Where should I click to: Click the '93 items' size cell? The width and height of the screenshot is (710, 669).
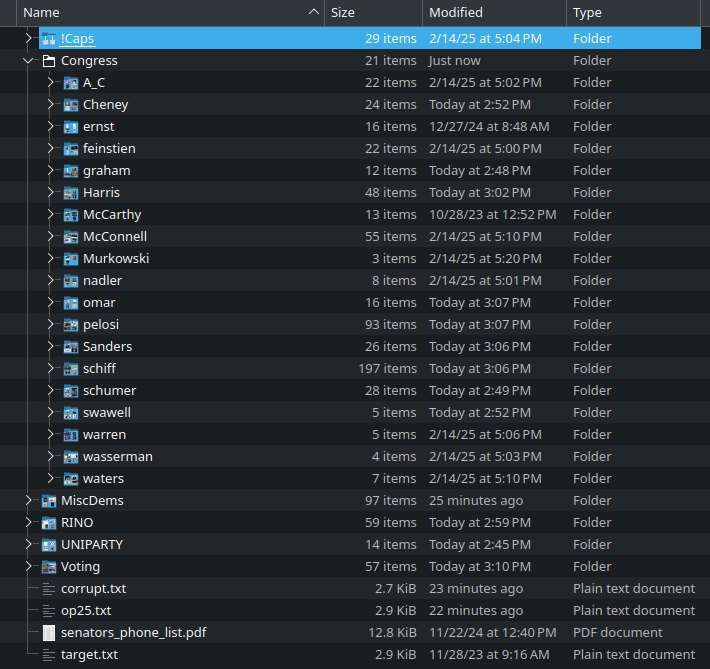tap(391, 325)
